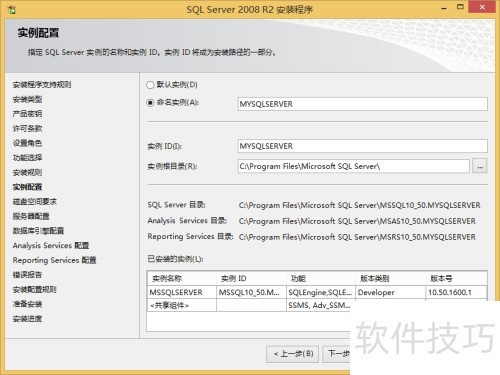Select 安装类型 step in sidebar

point(27,99)
